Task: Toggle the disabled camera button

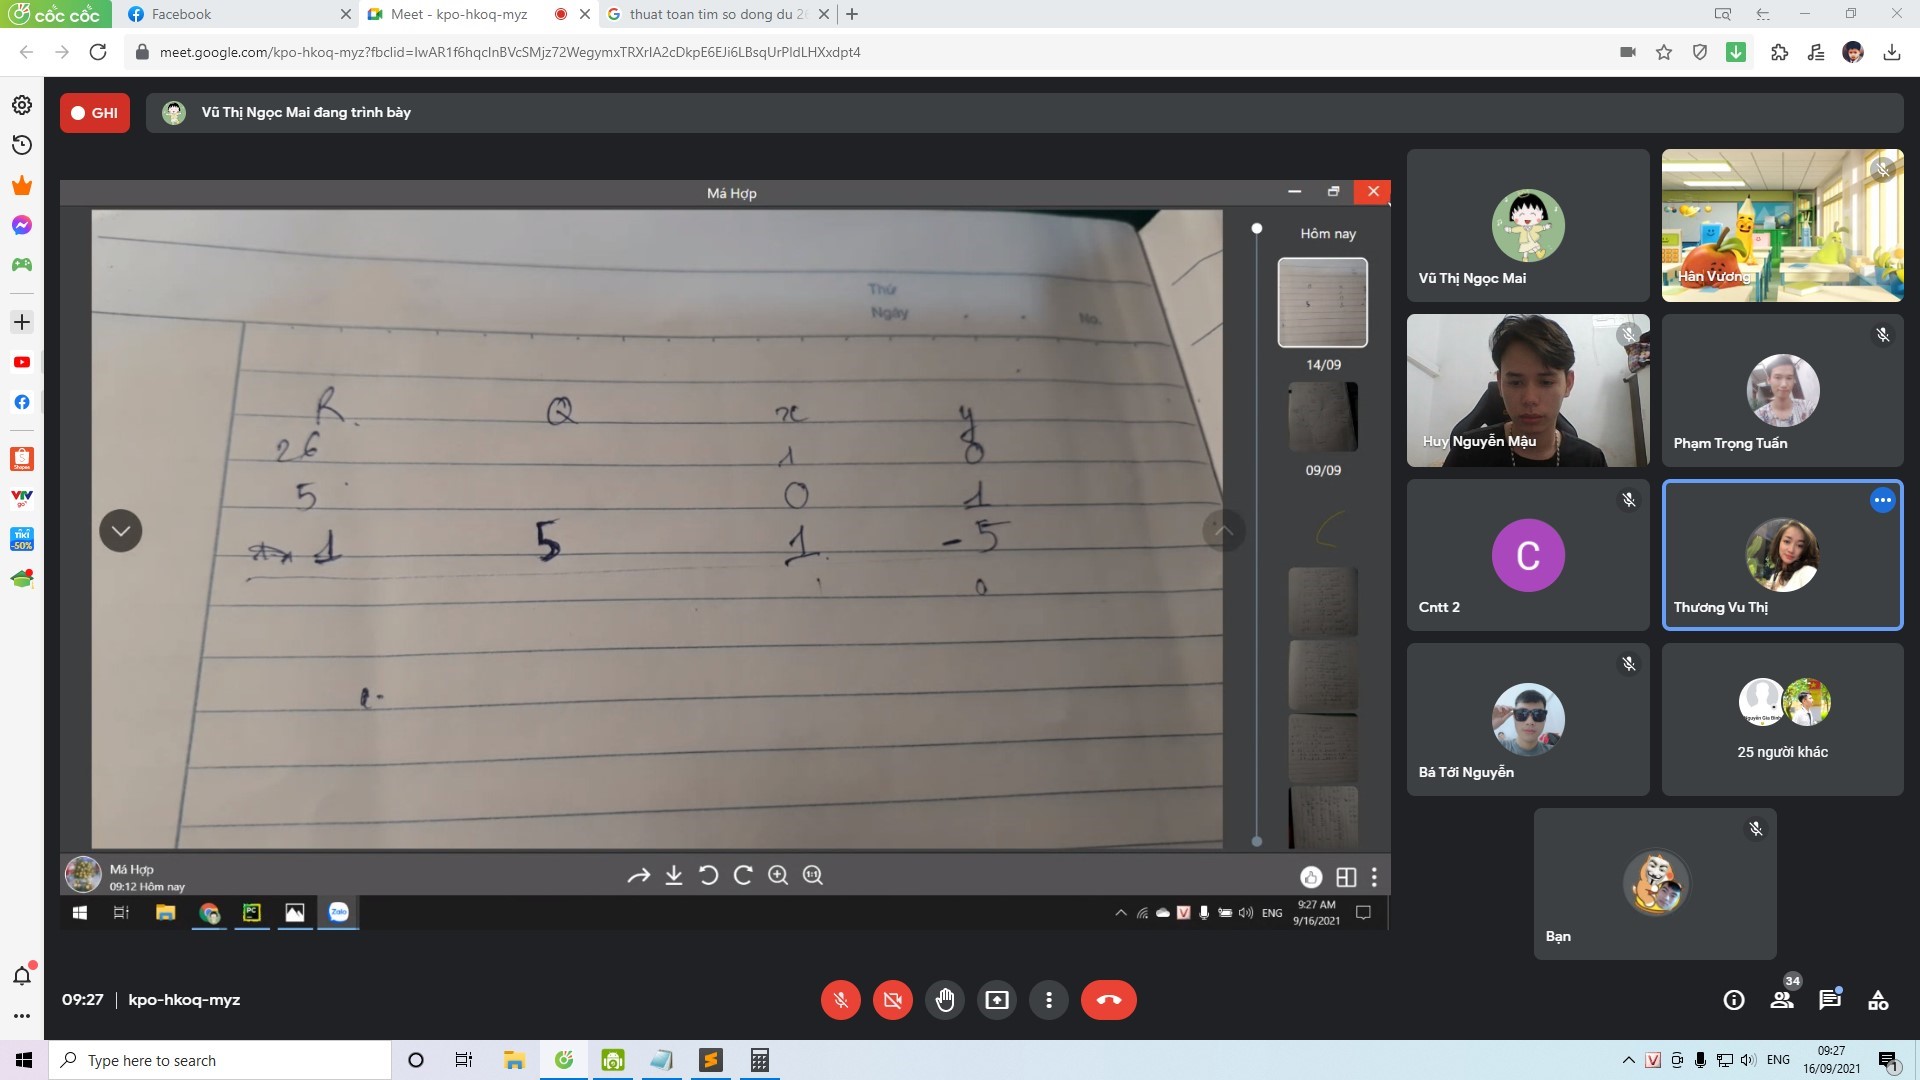Action: 893,1000
